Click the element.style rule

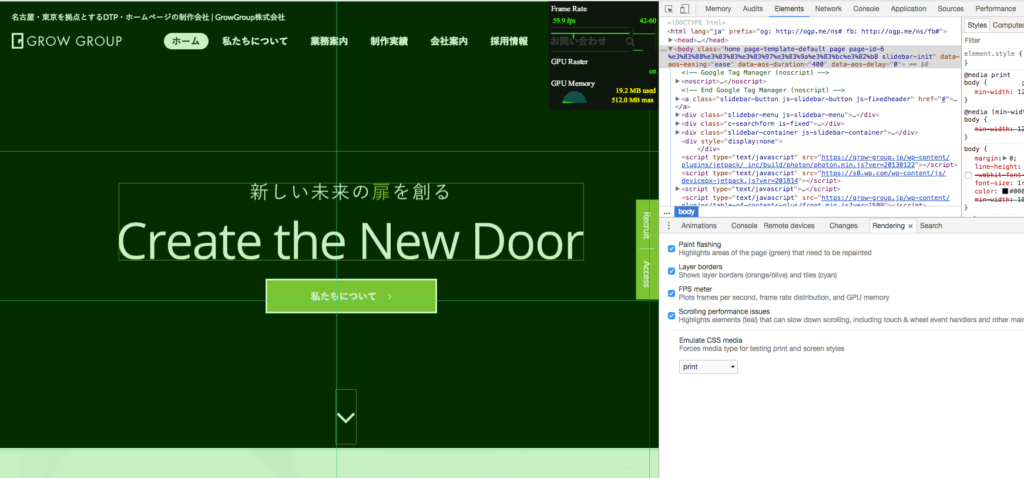pyautogui.click(x=992, y=54)
